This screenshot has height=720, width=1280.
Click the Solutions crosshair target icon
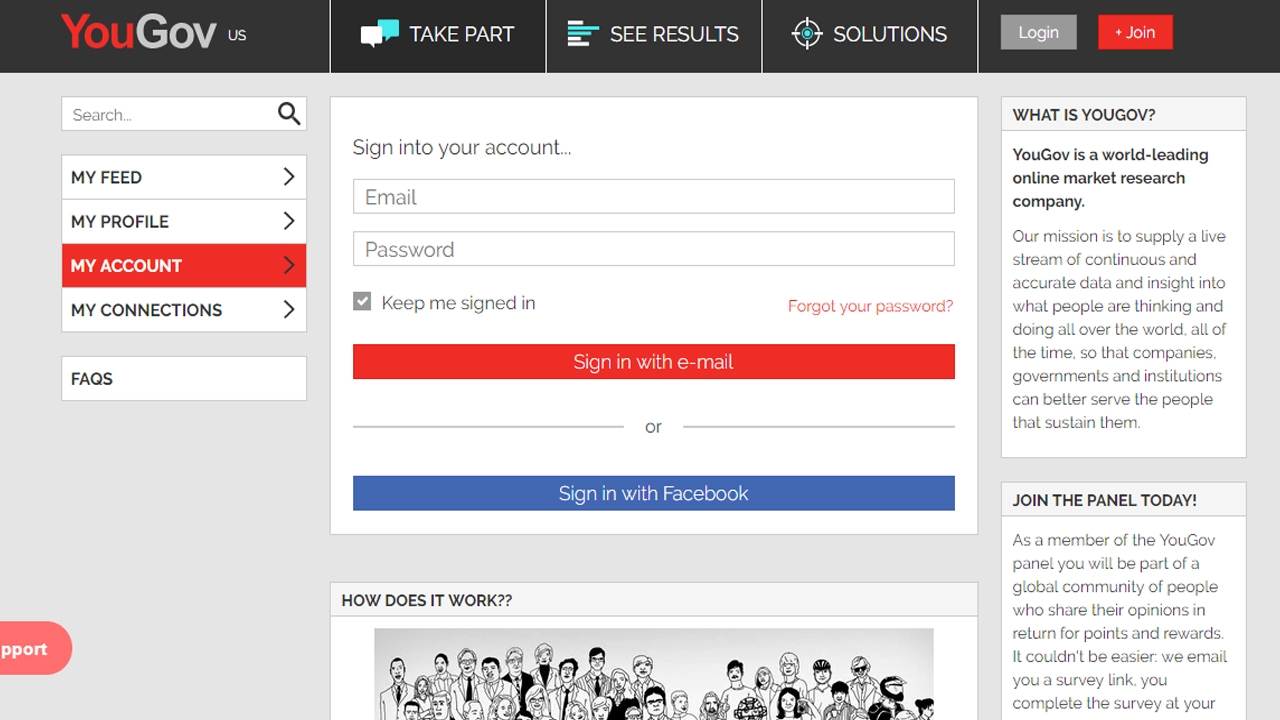(807, 34)
